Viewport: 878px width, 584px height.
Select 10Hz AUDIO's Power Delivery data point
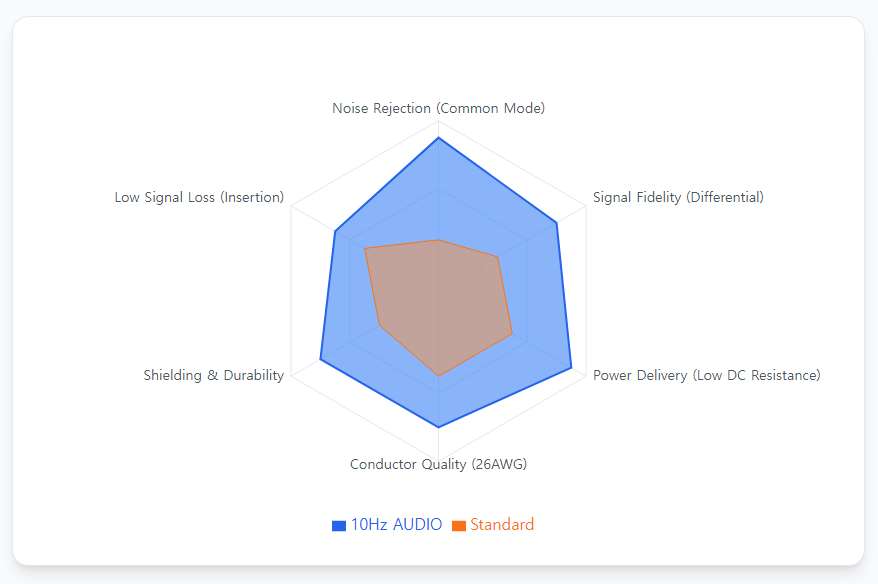571,369
